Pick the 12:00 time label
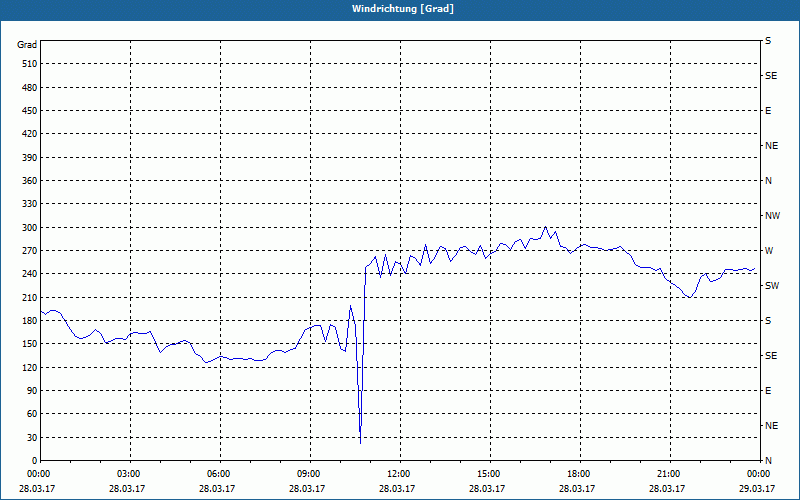This screenshot has width=800, height=500. 400,474
